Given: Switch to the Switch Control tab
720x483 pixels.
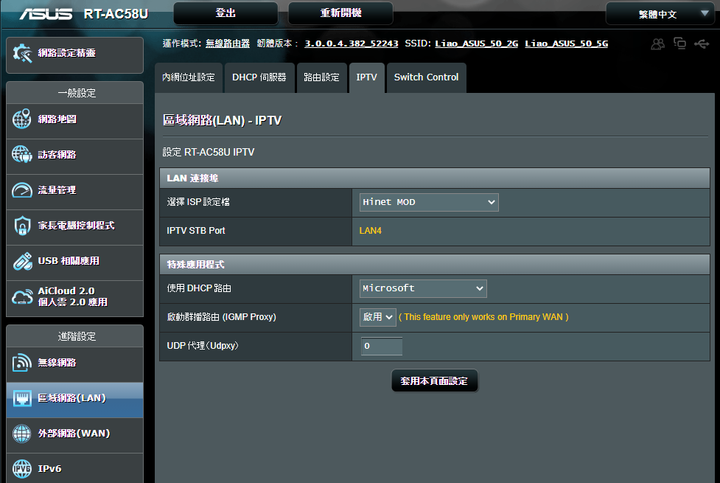Looking at the screenshot, I should pos(426,78).
